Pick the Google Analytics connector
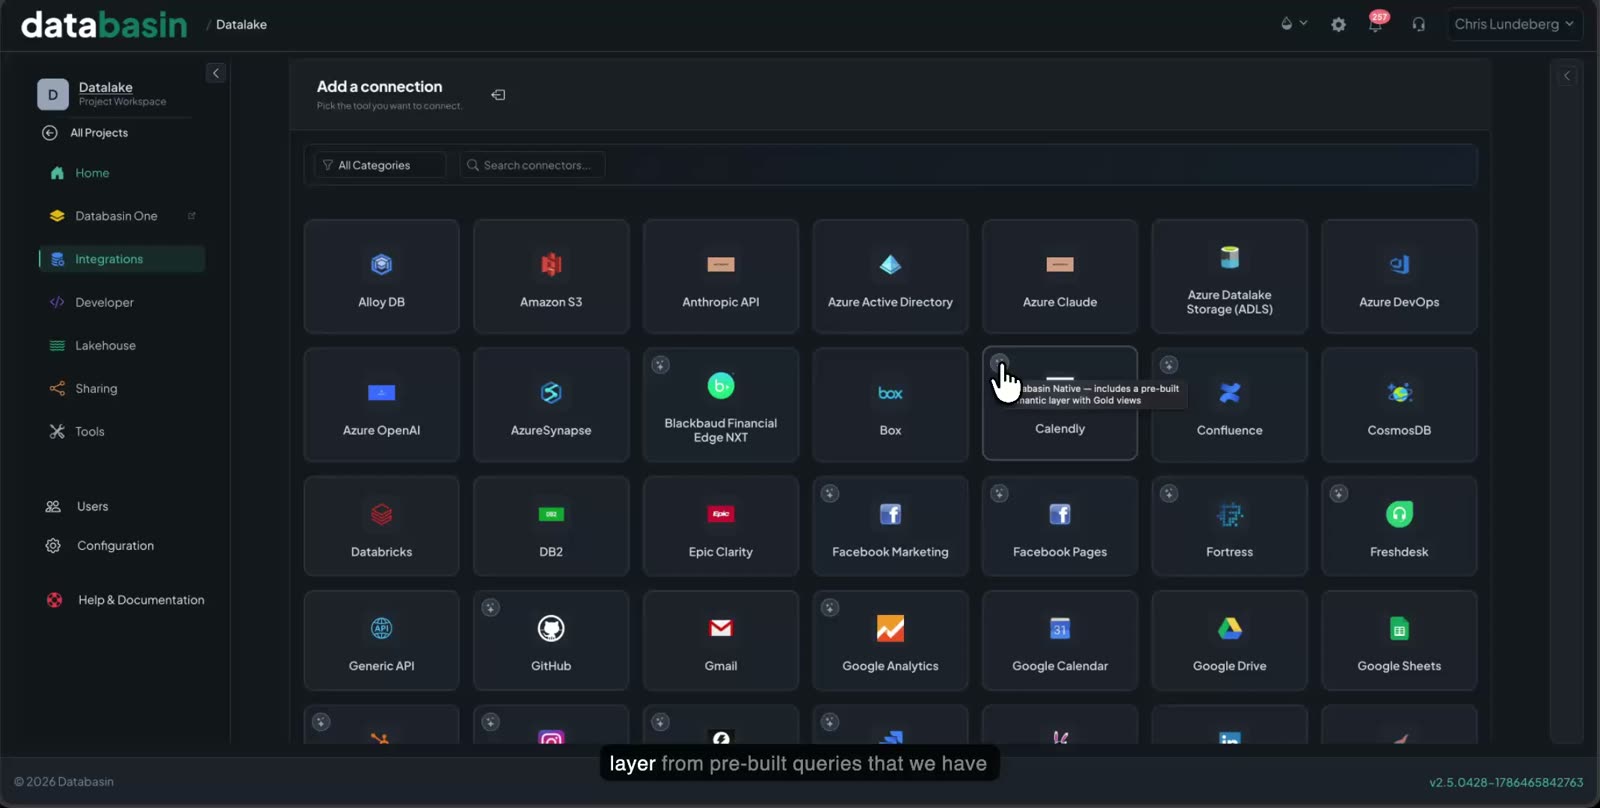The height and width of the screenshot is (808, 1600). pos(890,640)
